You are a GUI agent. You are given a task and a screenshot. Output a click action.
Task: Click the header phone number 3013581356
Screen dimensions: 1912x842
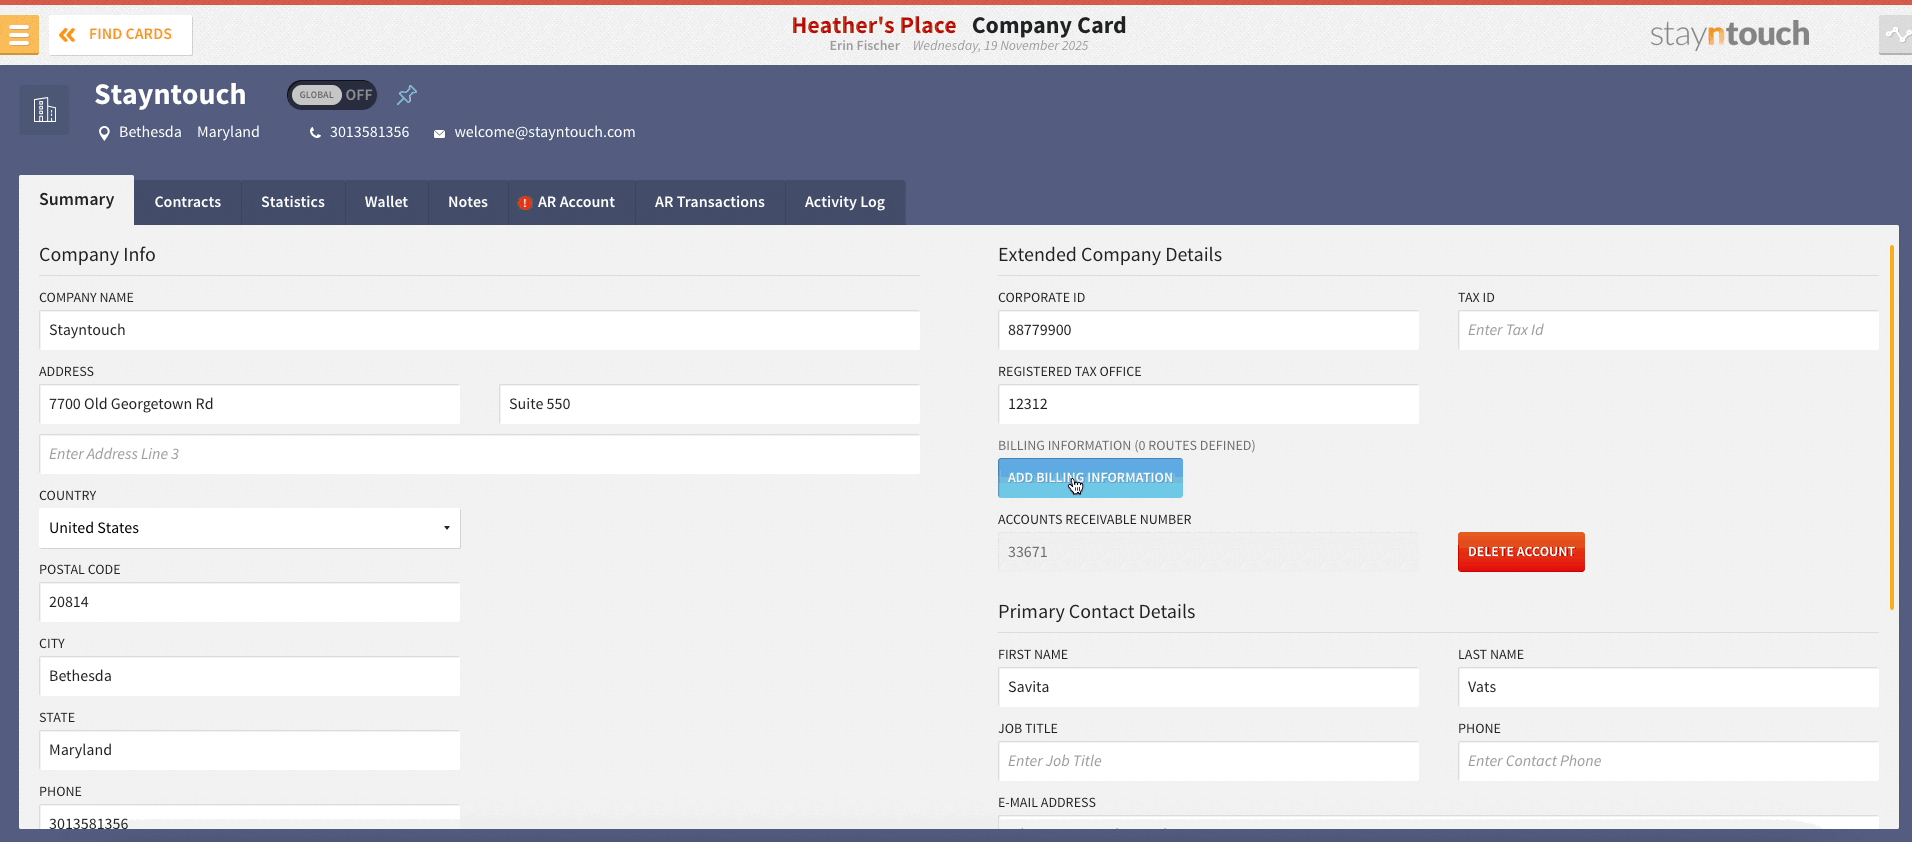click(370, 132)
